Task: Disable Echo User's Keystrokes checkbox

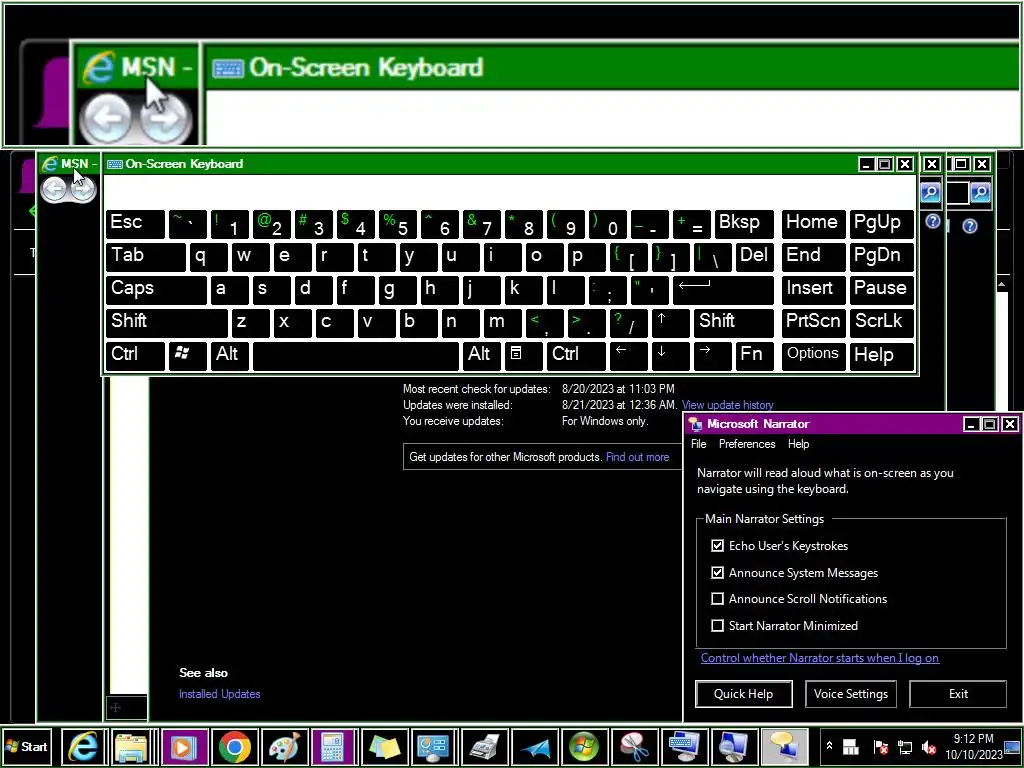Action: click(x=718, y=545)
